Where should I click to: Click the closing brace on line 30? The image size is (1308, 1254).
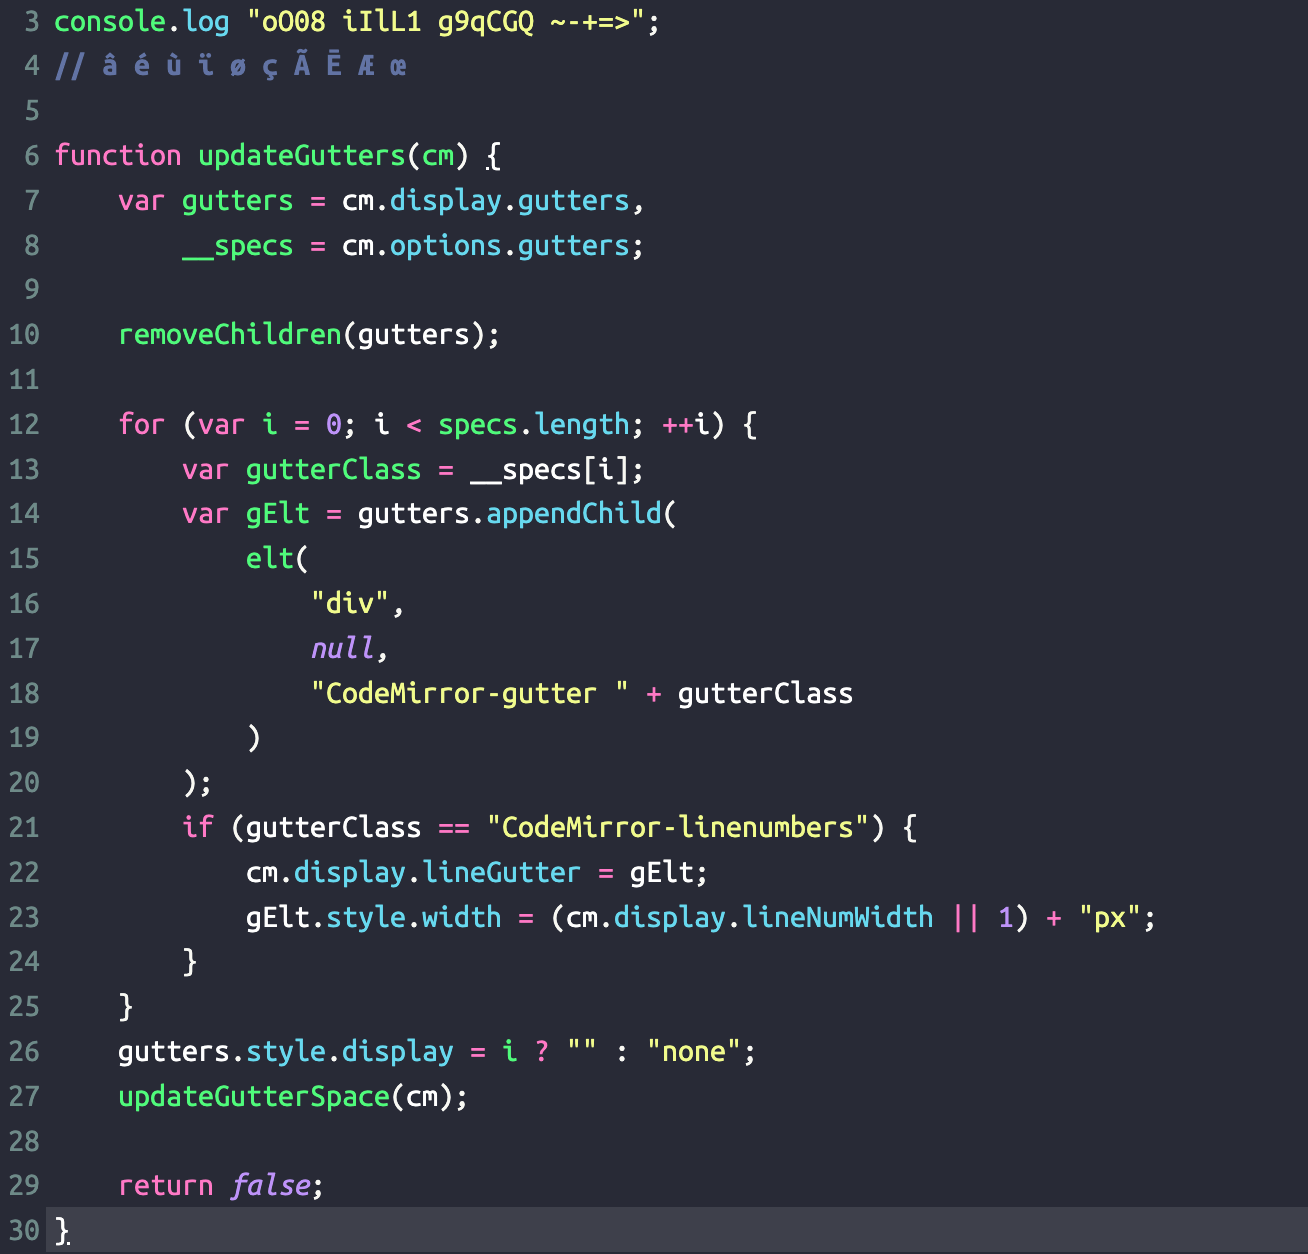62,1230
